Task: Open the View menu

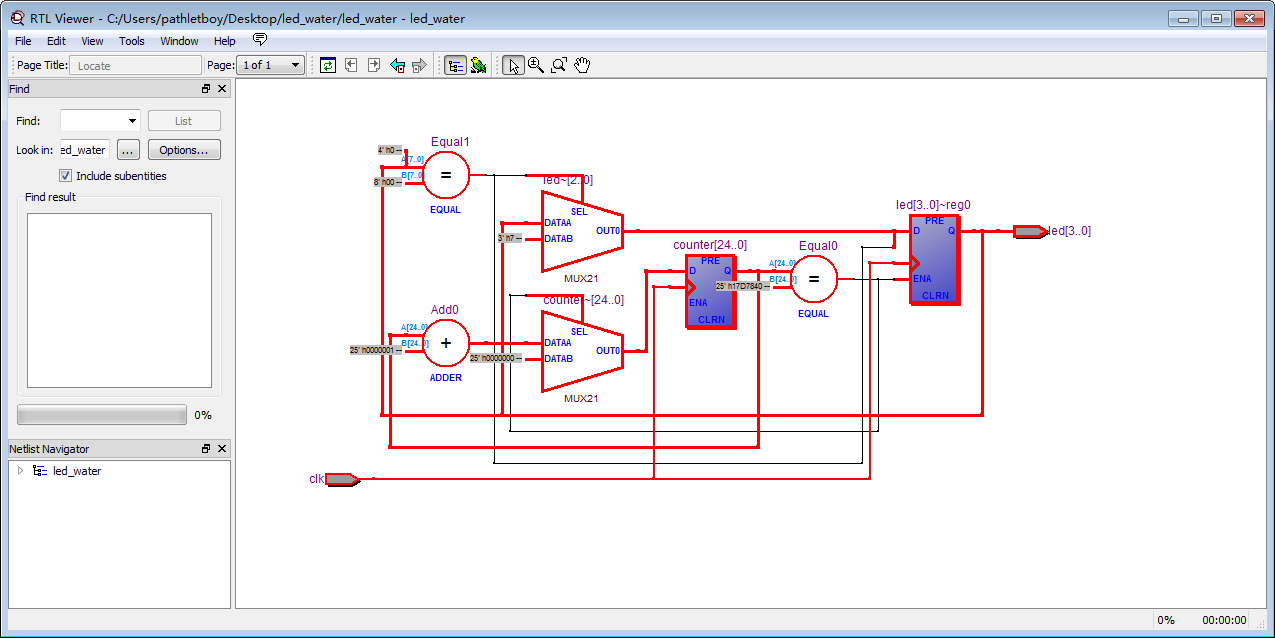Action: click(x=92, y=41)
